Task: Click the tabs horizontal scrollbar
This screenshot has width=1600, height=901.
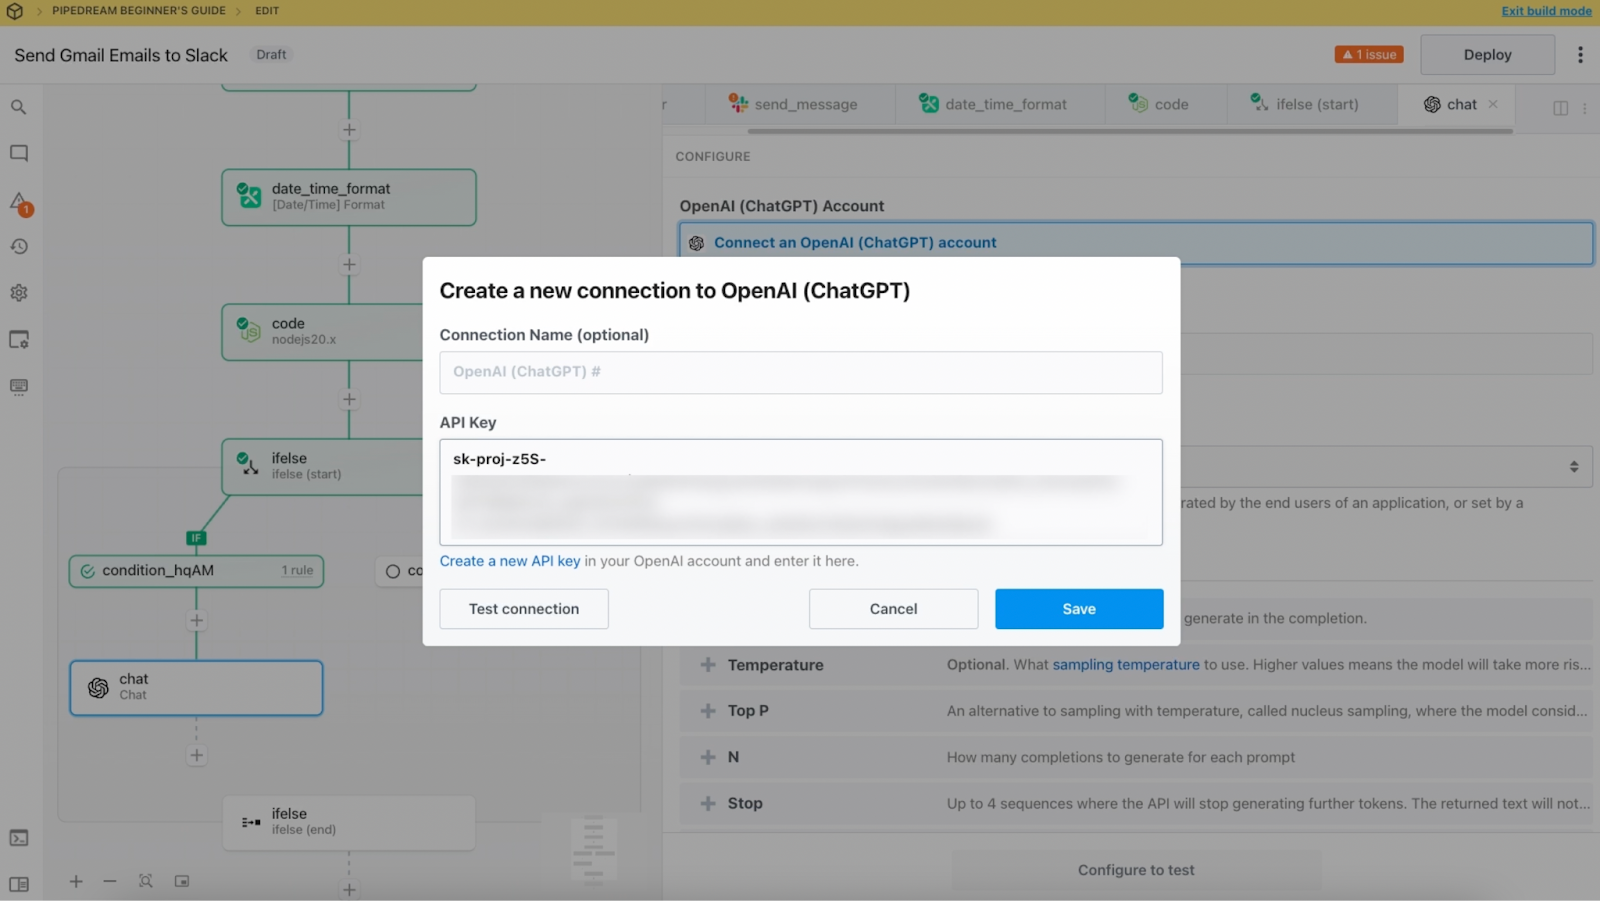Action: [x=1130, y=130]
